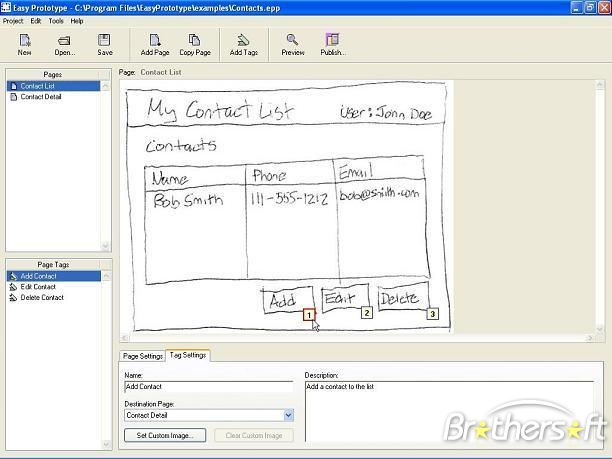Click the Set Custom Image button

tap(165, 435)
